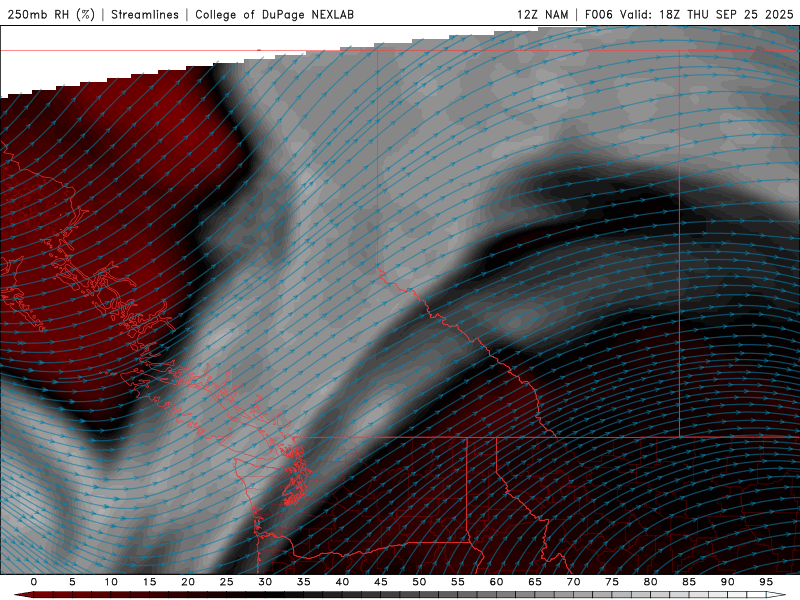Click the colorbar label '75'
This screenshot has height=600, width=800.
tap(612, 582)
